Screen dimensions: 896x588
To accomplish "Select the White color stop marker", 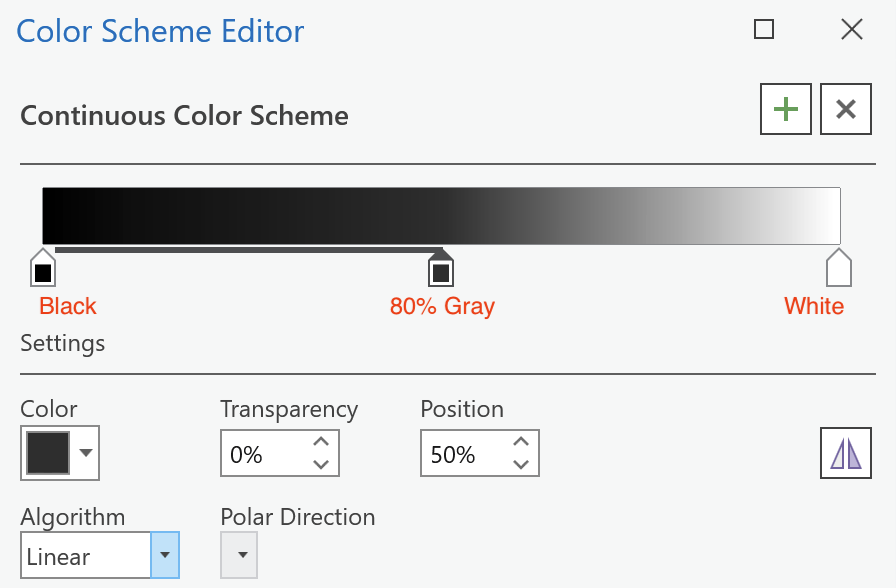I will pyautogui.click(x=839, y=267).
